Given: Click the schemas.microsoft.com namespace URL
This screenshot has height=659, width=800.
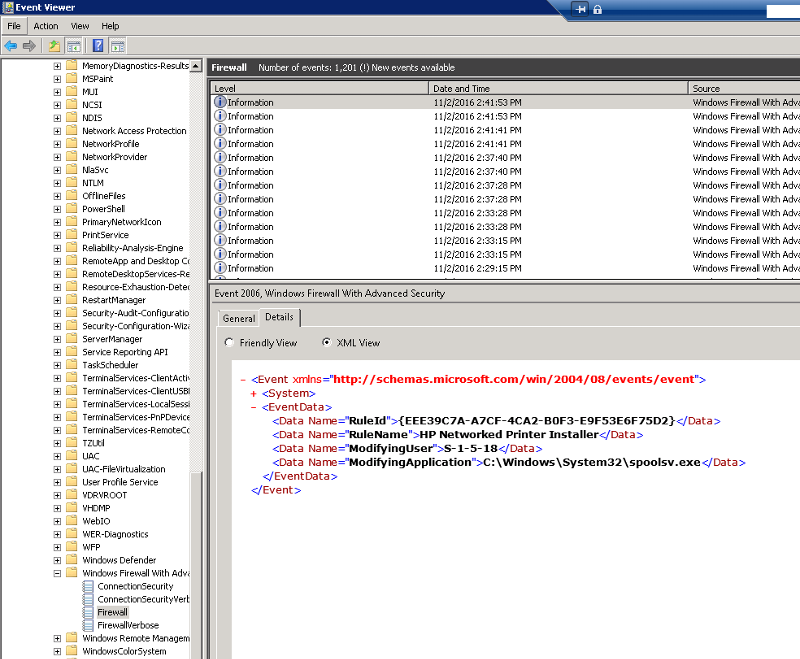Looking at the screenshot, I should (x=514, y=379).
